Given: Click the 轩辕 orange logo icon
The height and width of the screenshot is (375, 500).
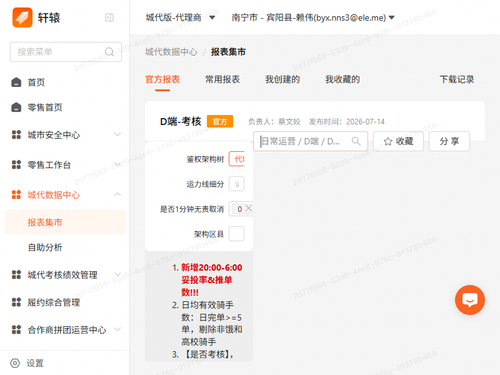Looking at the screenshot, I should (x=22, y=17).
